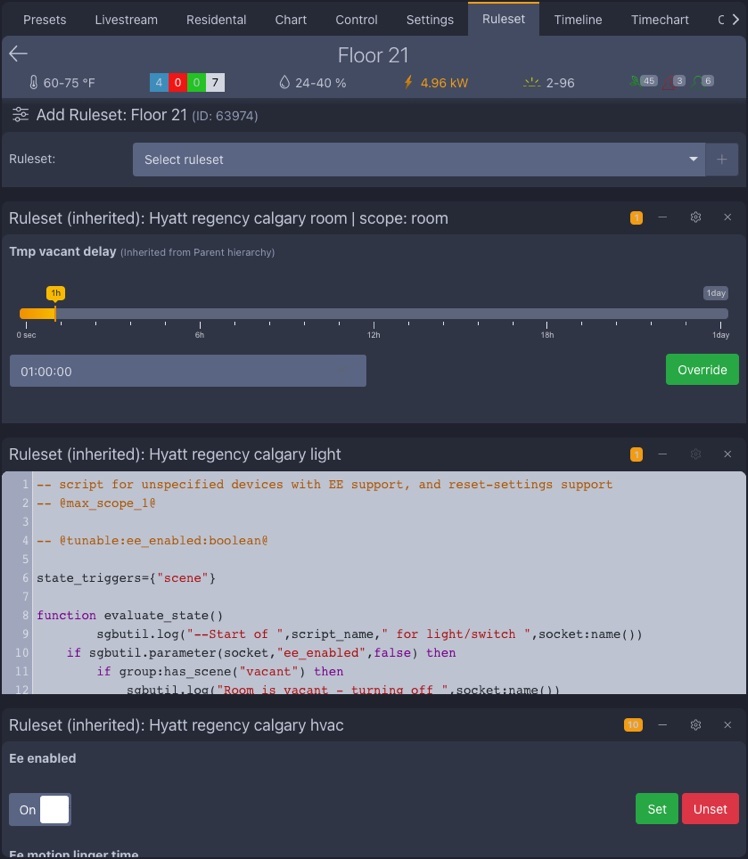Select the Ruleset tab
This screenshot has width=748, height=859.
[503, 19]
